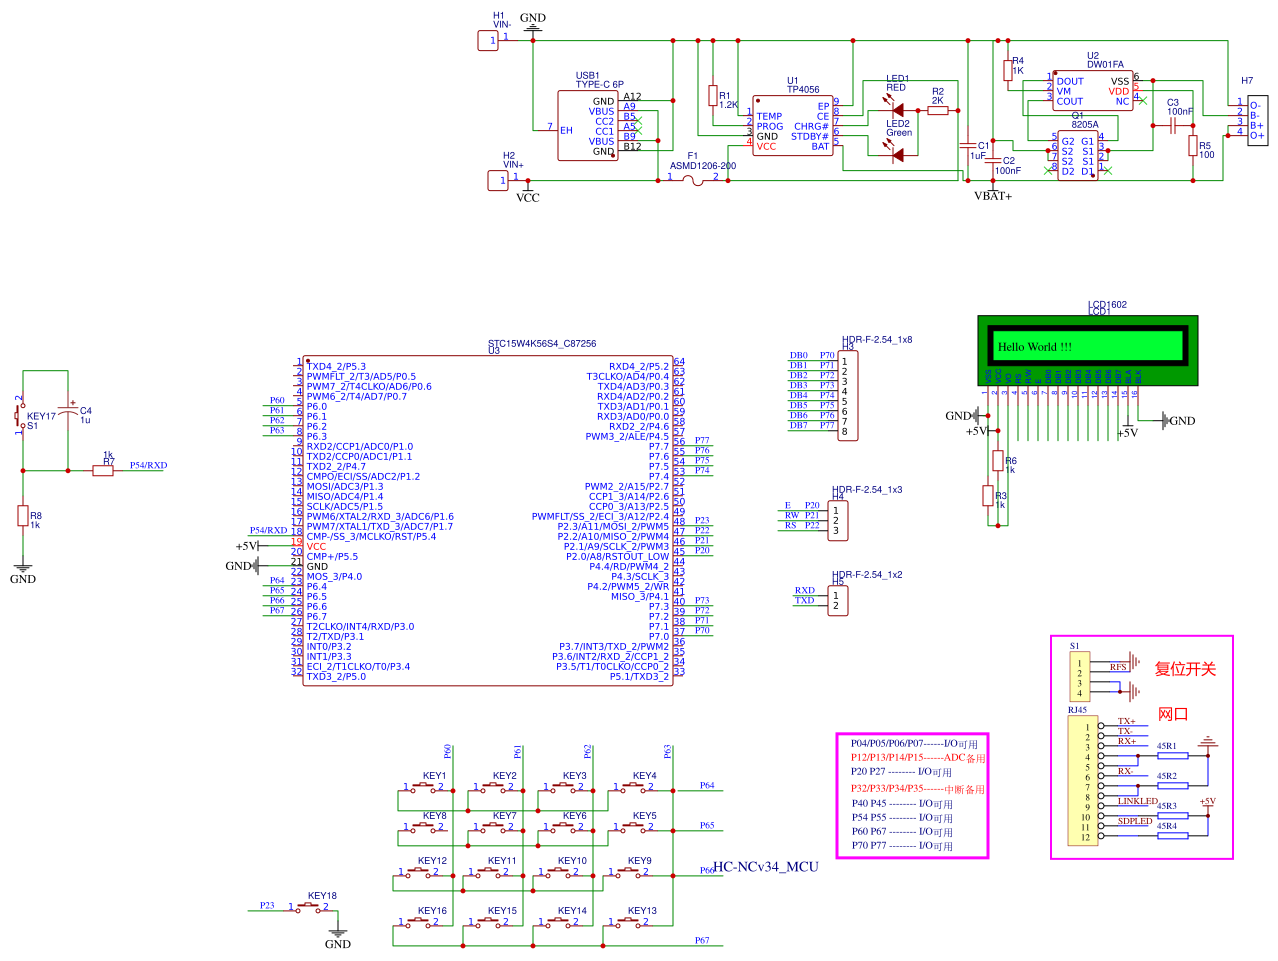Select resistor R1 1.2K
The height and width of the screenshot is (961, 1278).
pyautogui.click(x=712, y=97)
